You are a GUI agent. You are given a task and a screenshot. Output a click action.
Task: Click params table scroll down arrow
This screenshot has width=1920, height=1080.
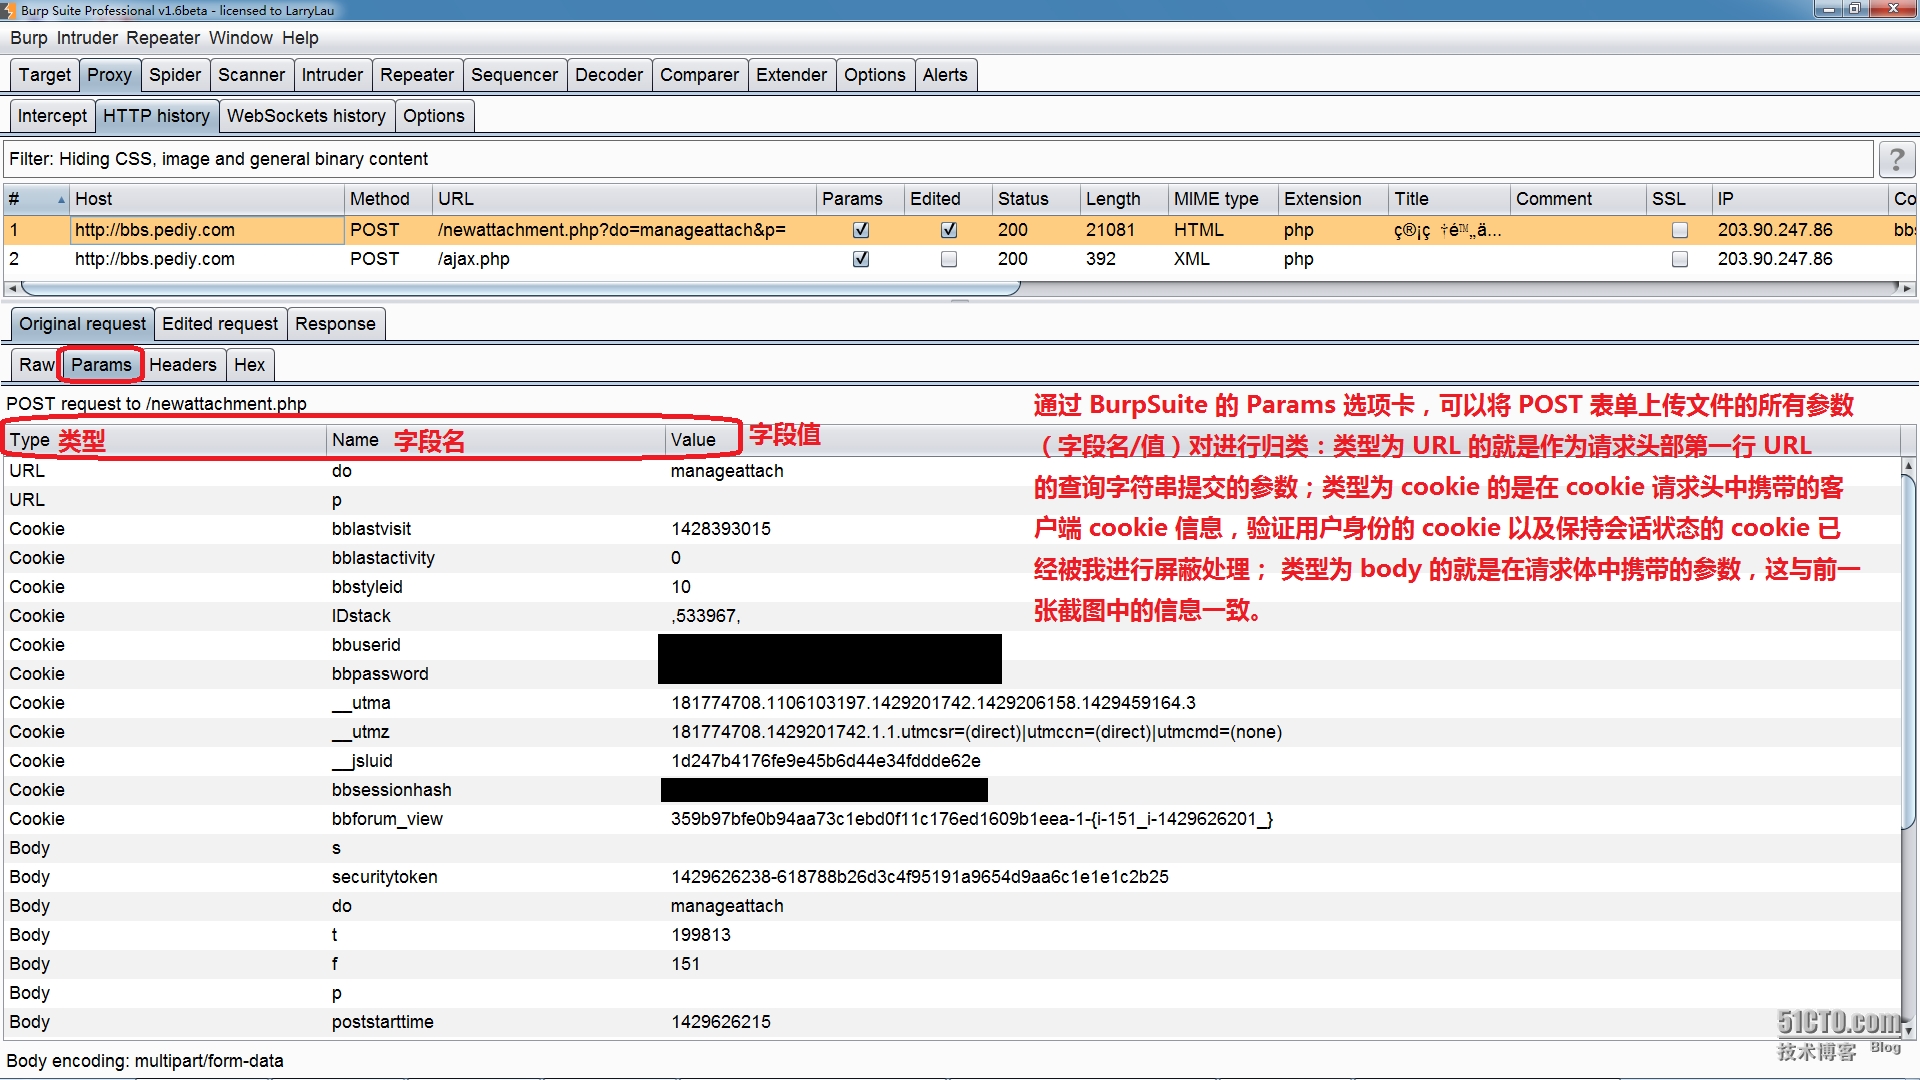(1909, 1030)
